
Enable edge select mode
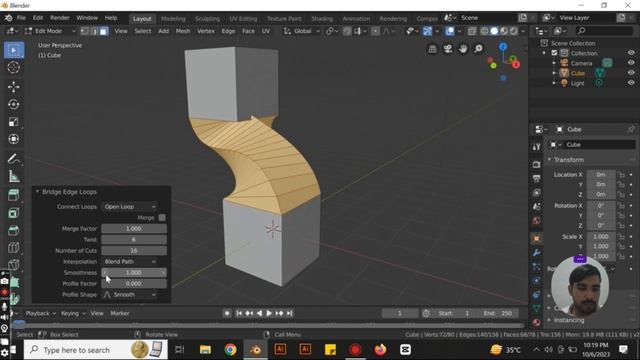[x=94, y=31]
